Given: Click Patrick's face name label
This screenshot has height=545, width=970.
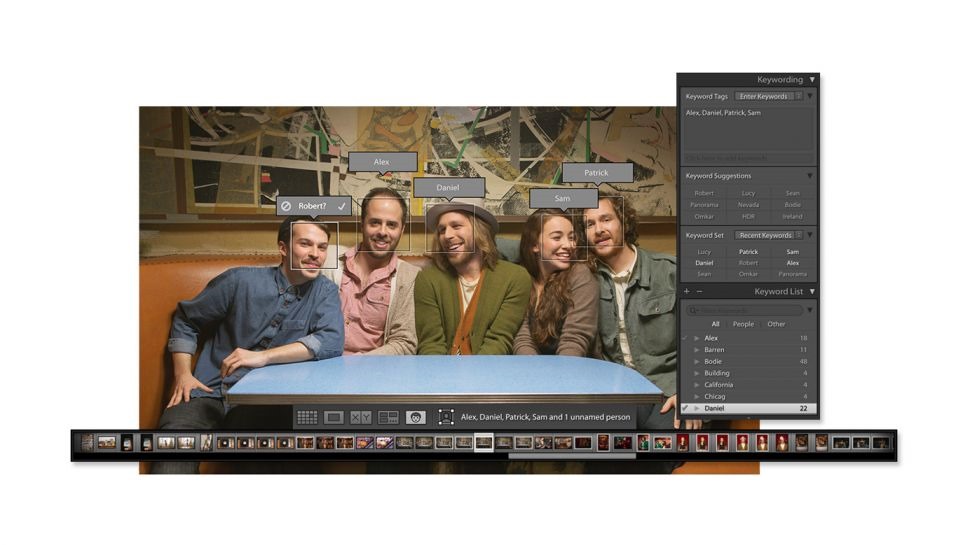Looking at the screenshot, I should [x=596, y=172].
